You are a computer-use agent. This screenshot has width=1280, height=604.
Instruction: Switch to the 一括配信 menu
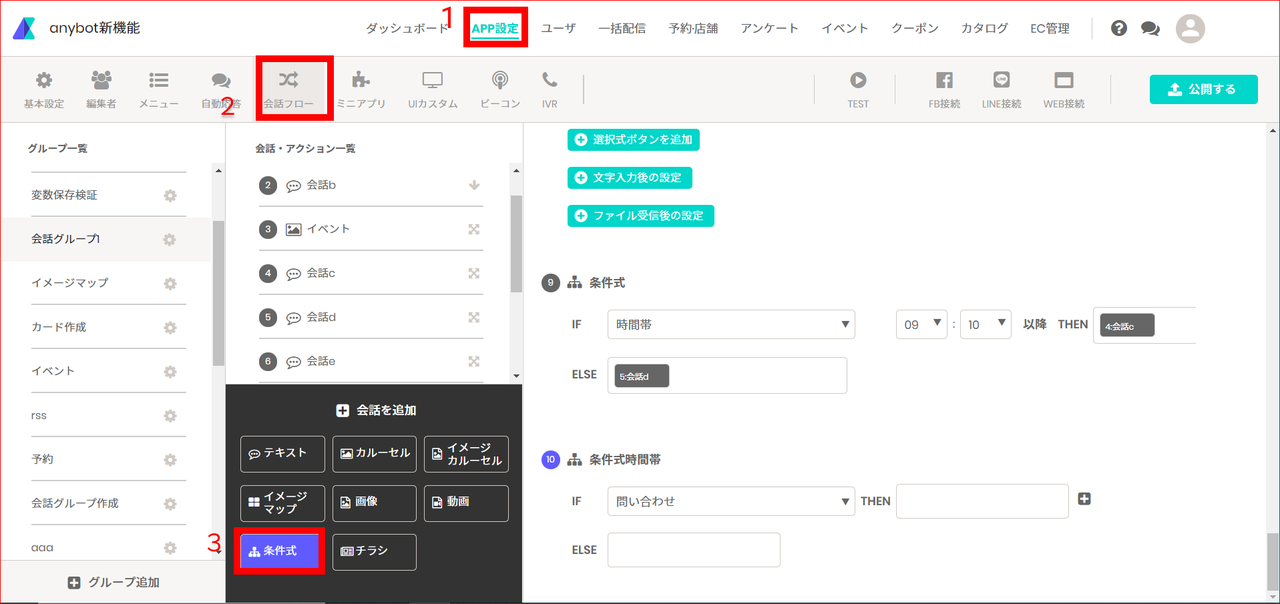click(622, 29)
